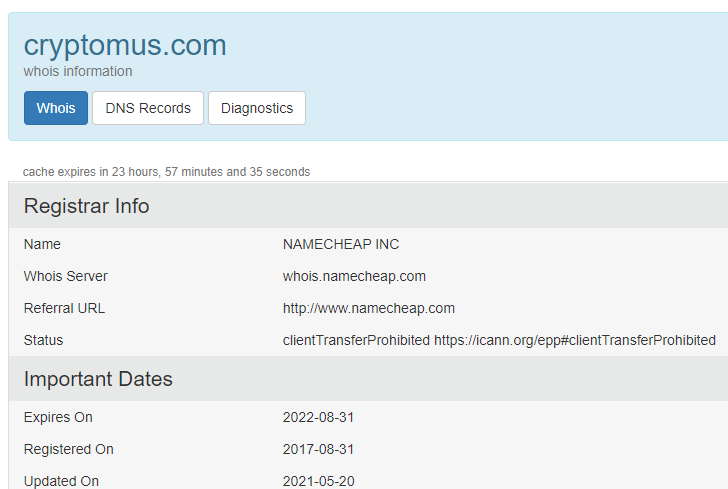Click the Important Dates section header
The width and height of the screenshot is (728, 489).
[98, 379]
